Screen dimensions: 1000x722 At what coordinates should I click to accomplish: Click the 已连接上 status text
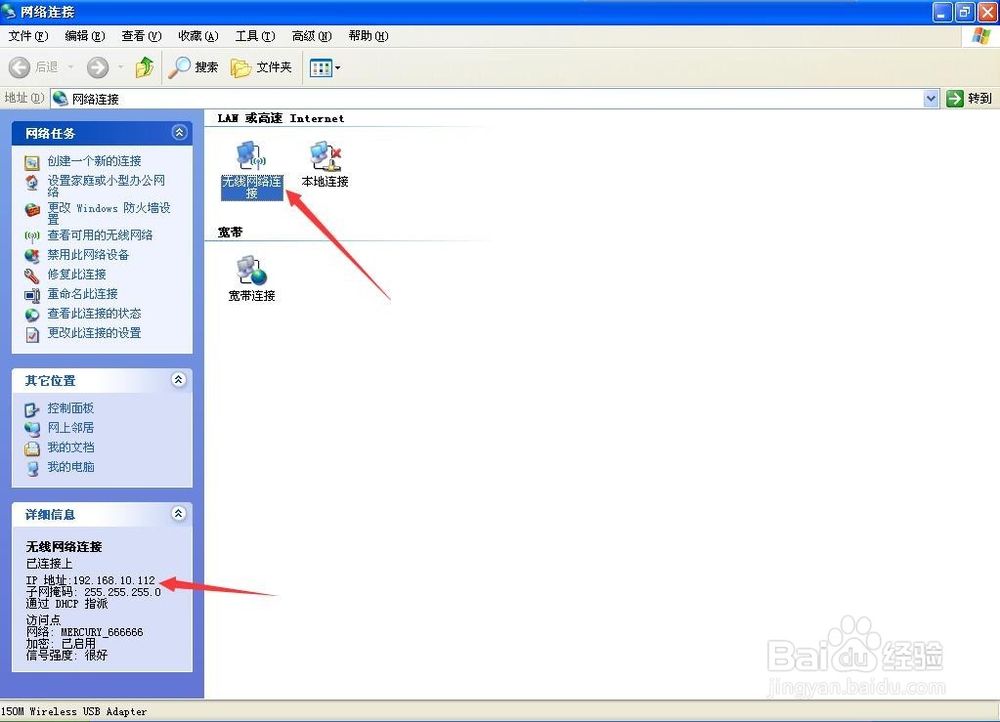pyautogui.click(x=49, y=564)
